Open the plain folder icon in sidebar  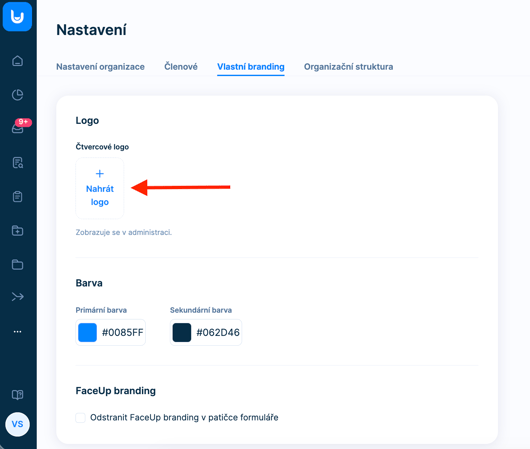[18, 264]
